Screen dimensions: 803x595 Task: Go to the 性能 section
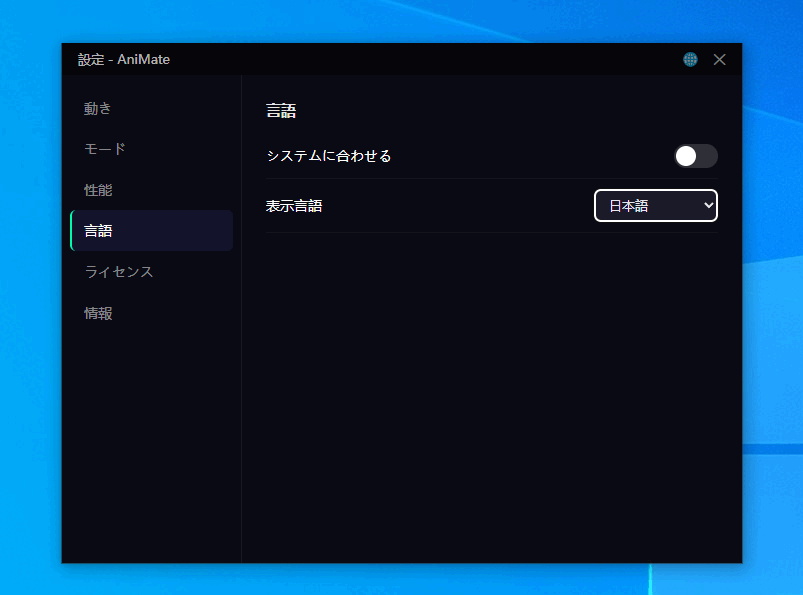coord(152,190)
